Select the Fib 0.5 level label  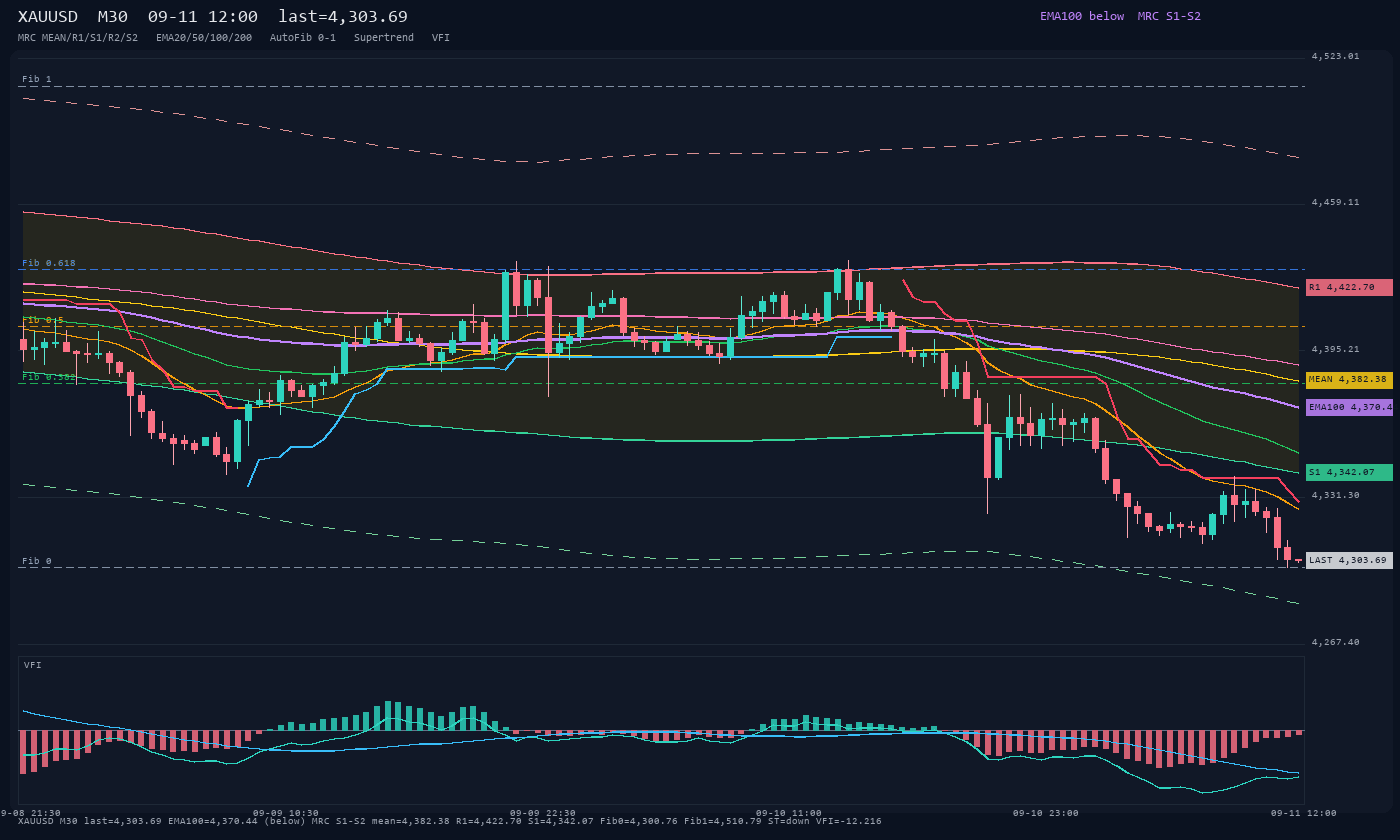(43, 320)
